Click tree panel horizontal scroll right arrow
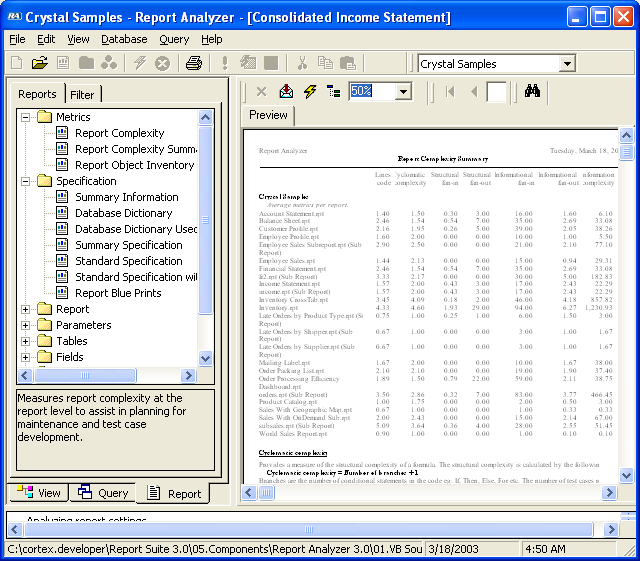Viewport: 640px width, 561px height. click(x=188, y=375)
